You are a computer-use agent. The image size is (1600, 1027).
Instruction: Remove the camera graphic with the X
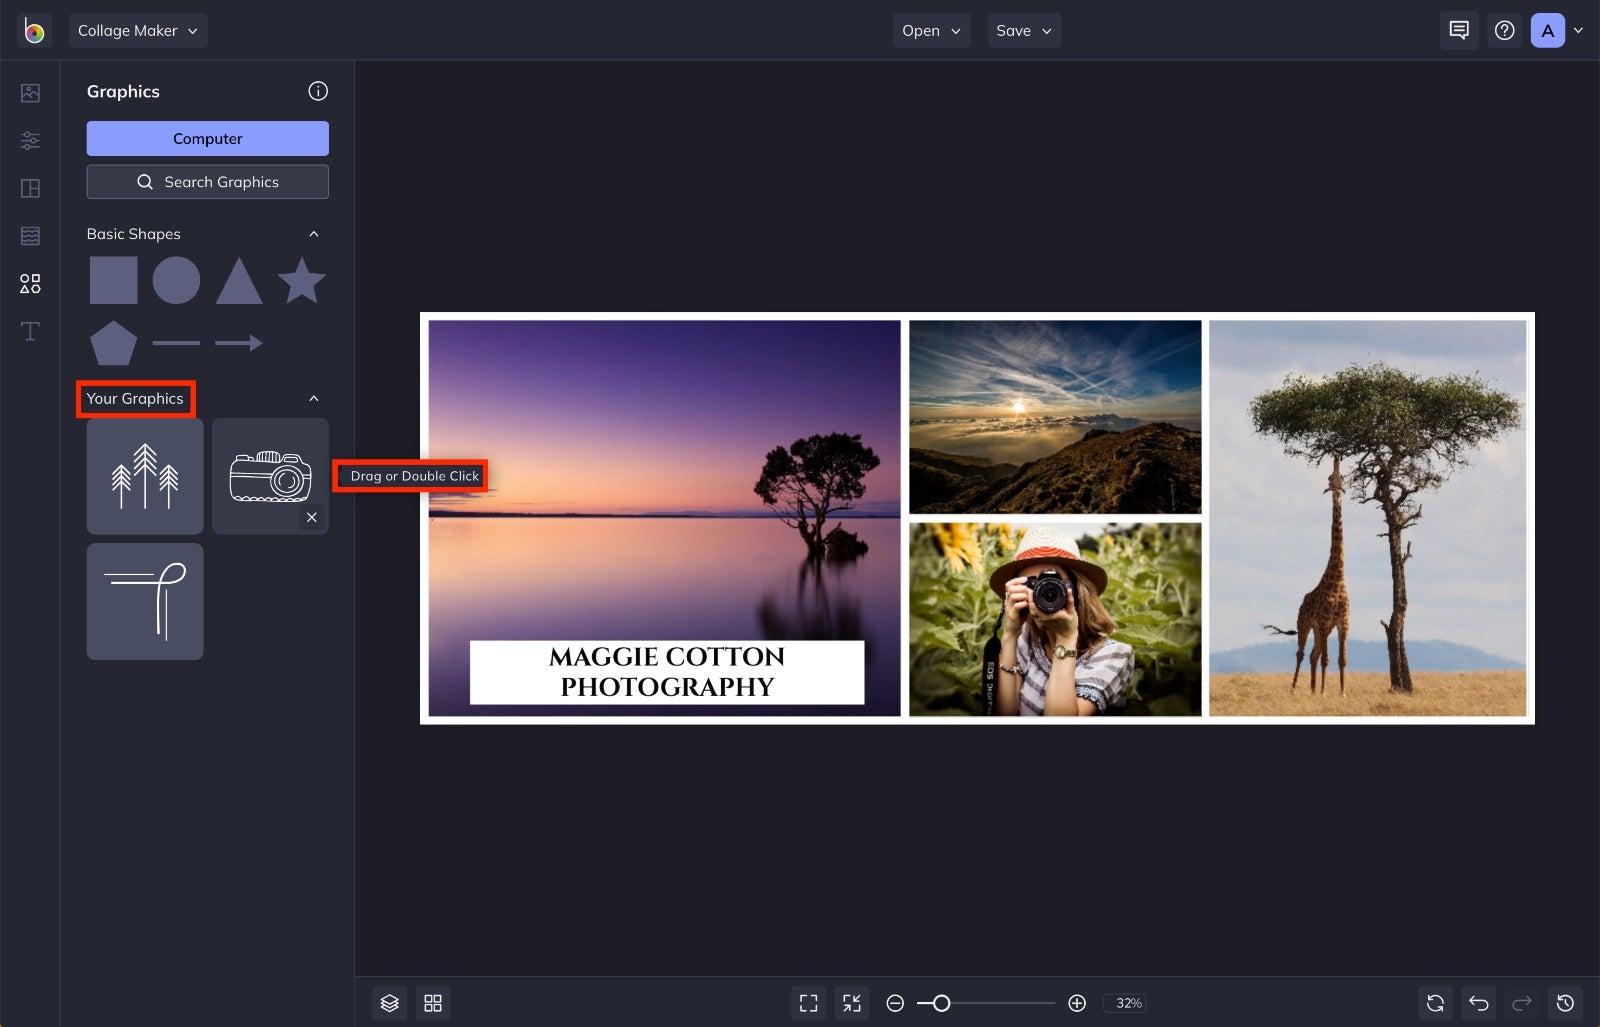pyautogui.click(x=311, y=517)
